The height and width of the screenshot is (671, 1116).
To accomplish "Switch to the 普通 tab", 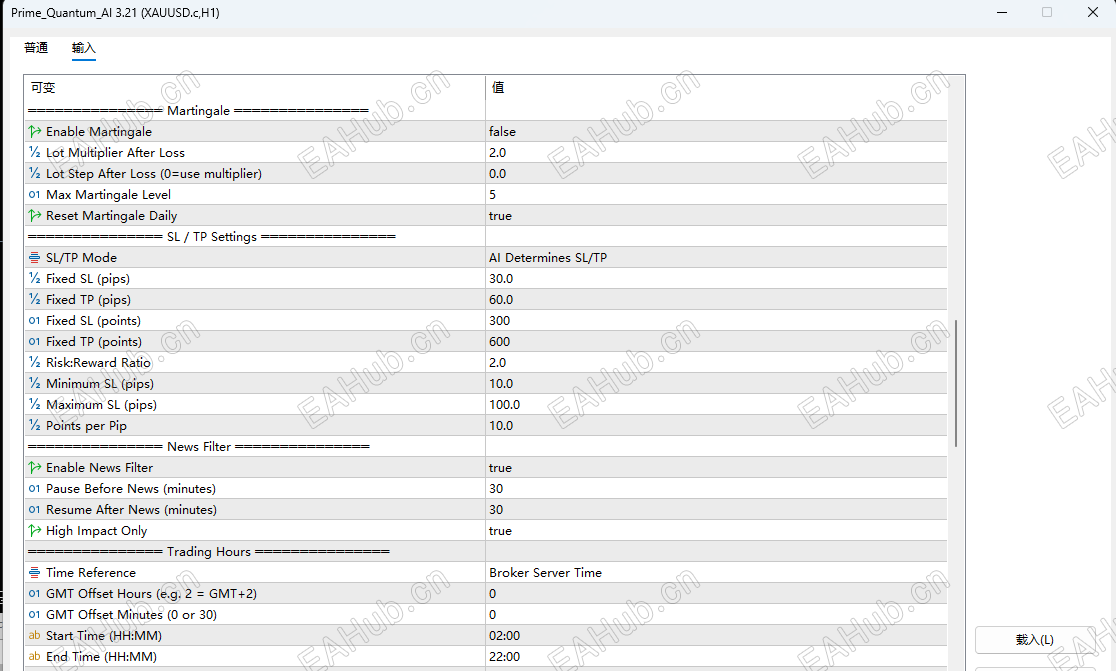I will pyautogui.click(x=36, y=48).
